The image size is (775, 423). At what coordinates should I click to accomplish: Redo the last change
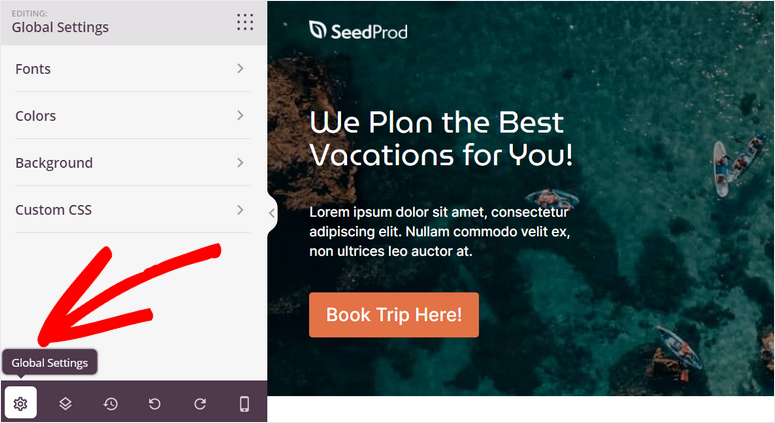200,403
